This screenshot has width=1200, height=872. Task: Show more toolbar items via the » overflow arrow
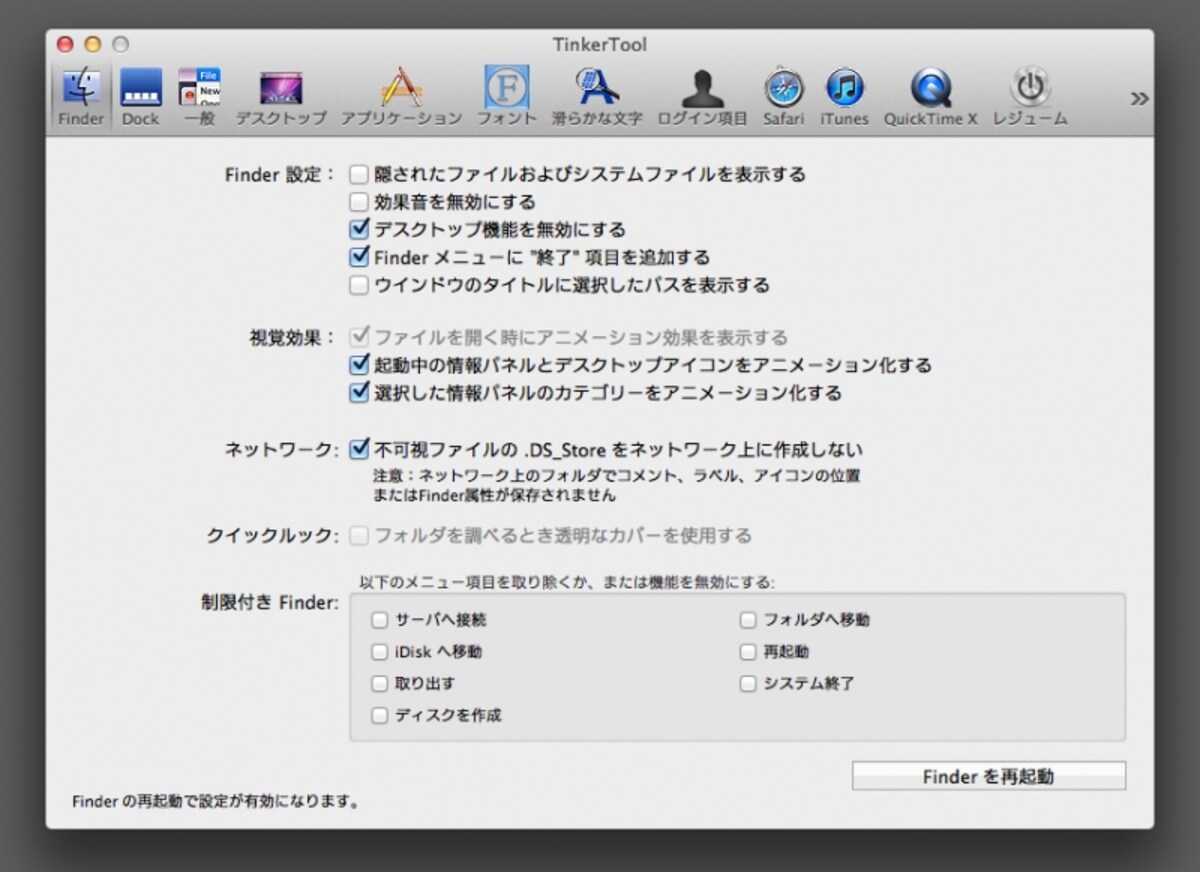[x=1139, y=98]
